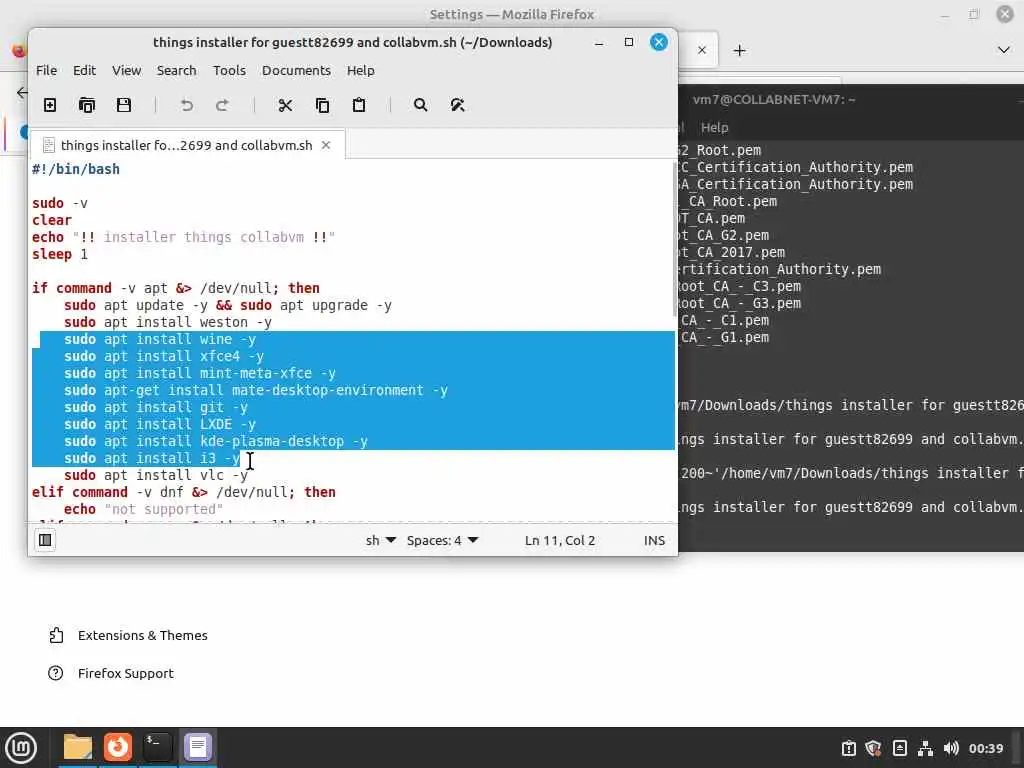The width and height of the screenshot is (1024, 768).
Task: Open the Tools menu
Action: click(229, 71)
